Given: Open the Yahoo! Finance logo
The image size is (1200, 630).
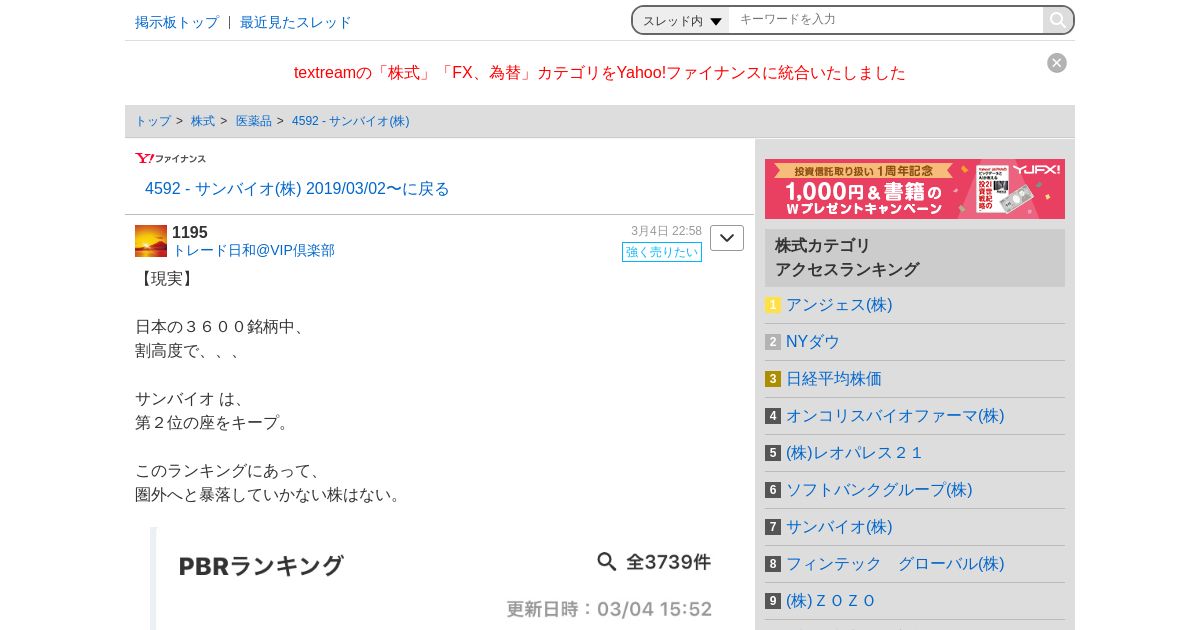Looking at the screenshot, I should (171, 158).
